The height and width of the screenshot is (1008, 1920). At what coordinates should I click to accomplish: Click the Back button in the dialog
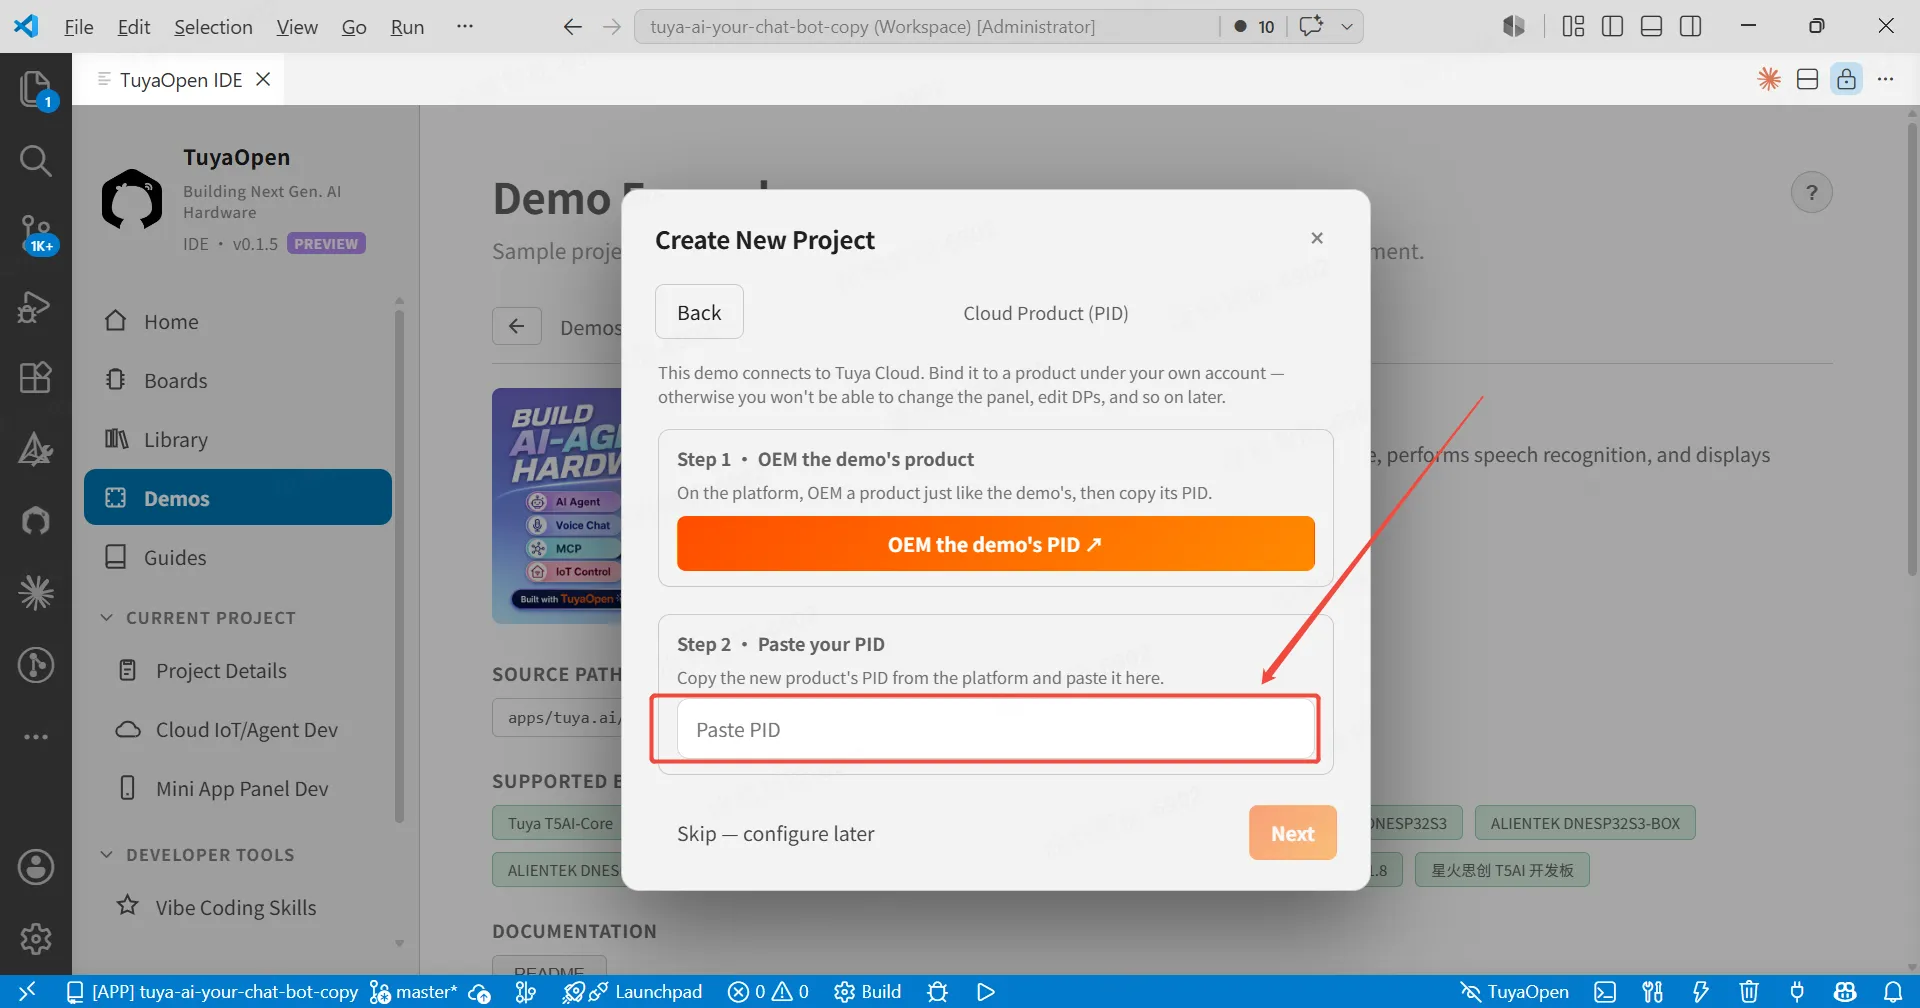pos(699,312)
